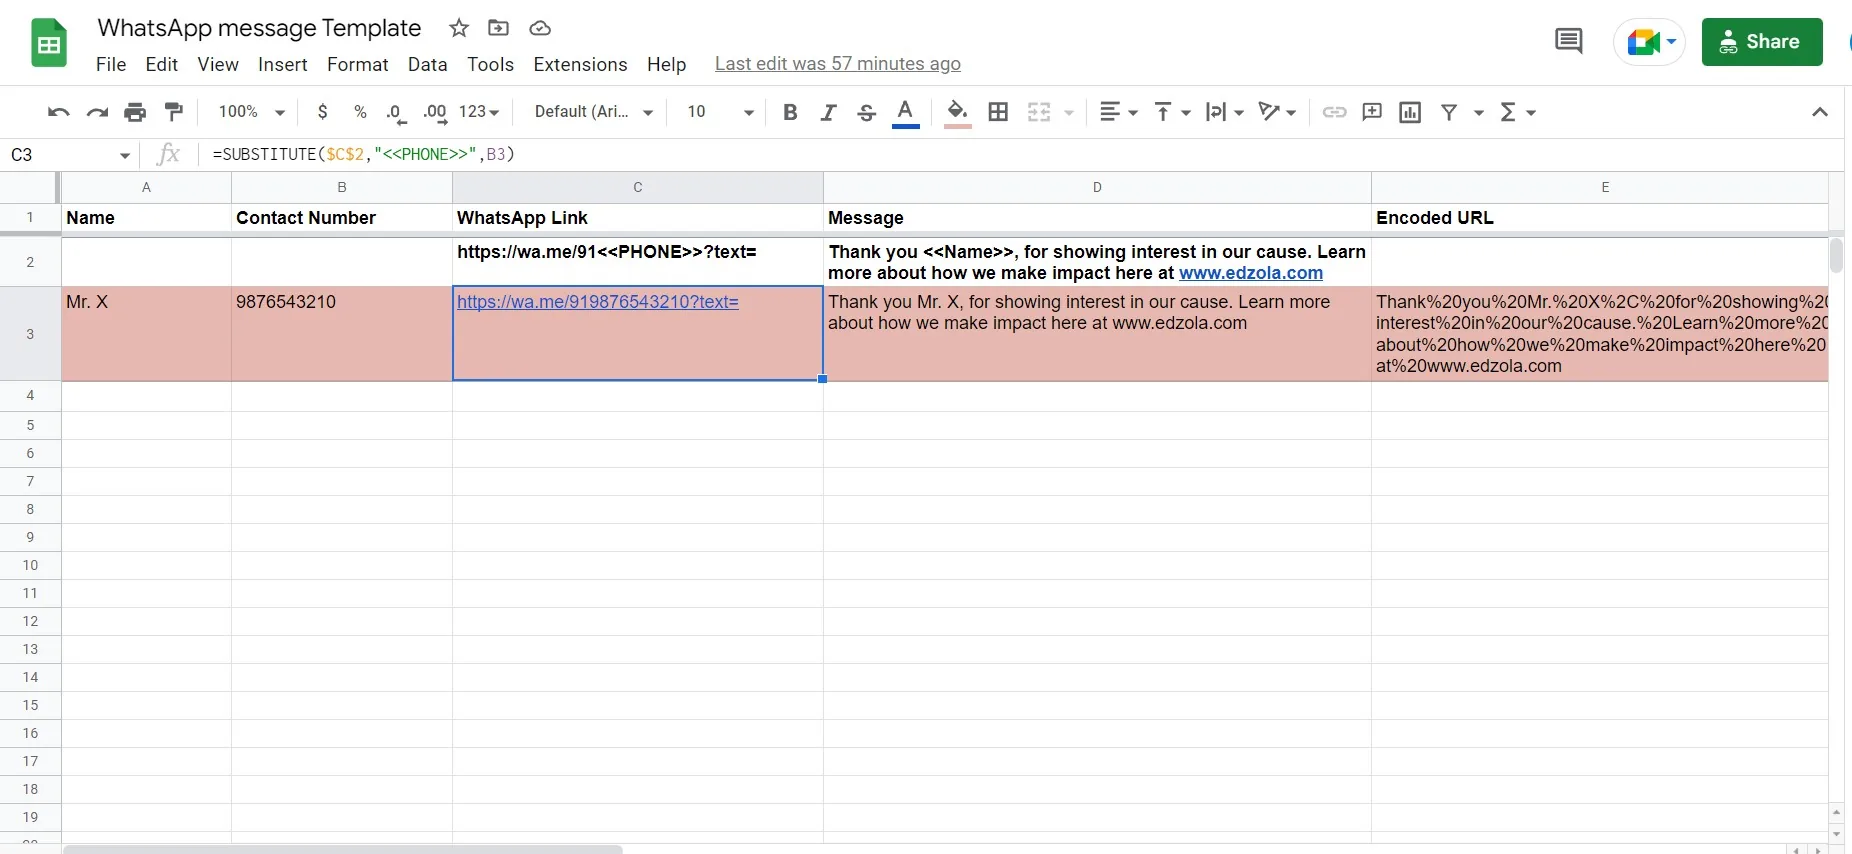Open the Format menu

click(x=357, y=64)
